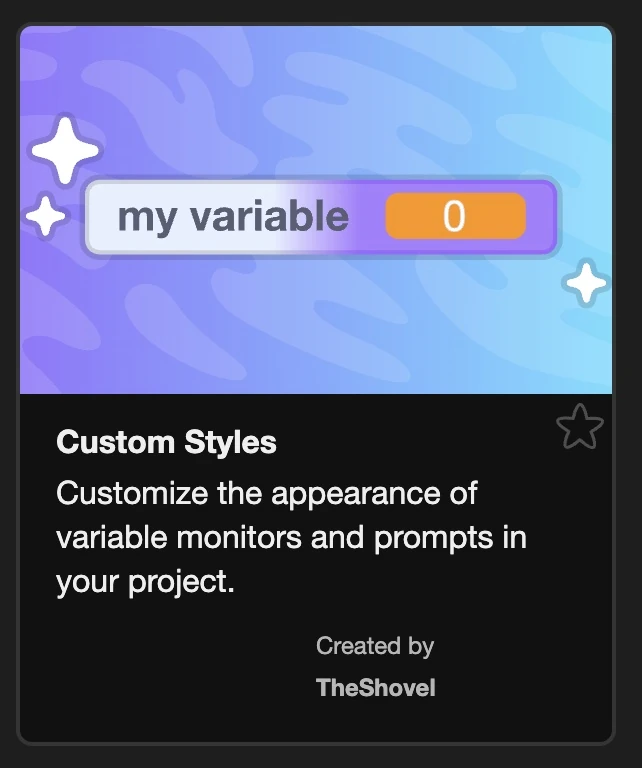Screen dimensions: 642x768
Task: Click the "your project." line of the description
Action: (145, 581)
